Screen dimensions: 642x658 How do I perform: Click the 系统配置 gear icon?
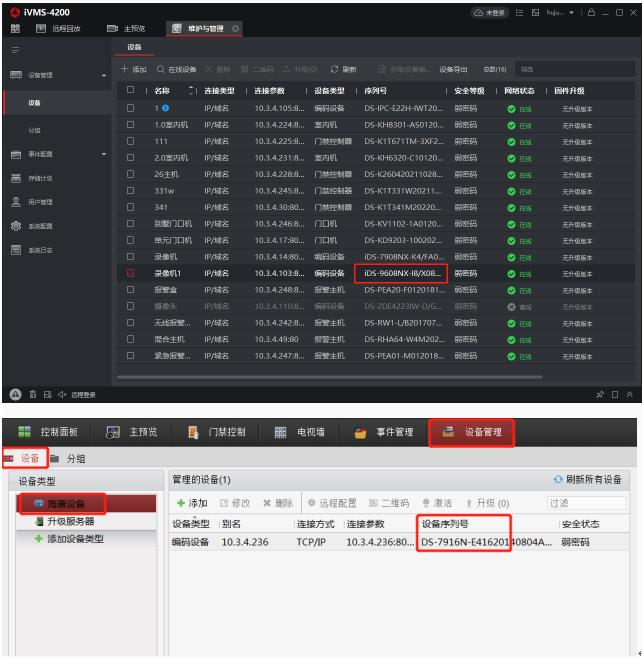pos(16,226)
